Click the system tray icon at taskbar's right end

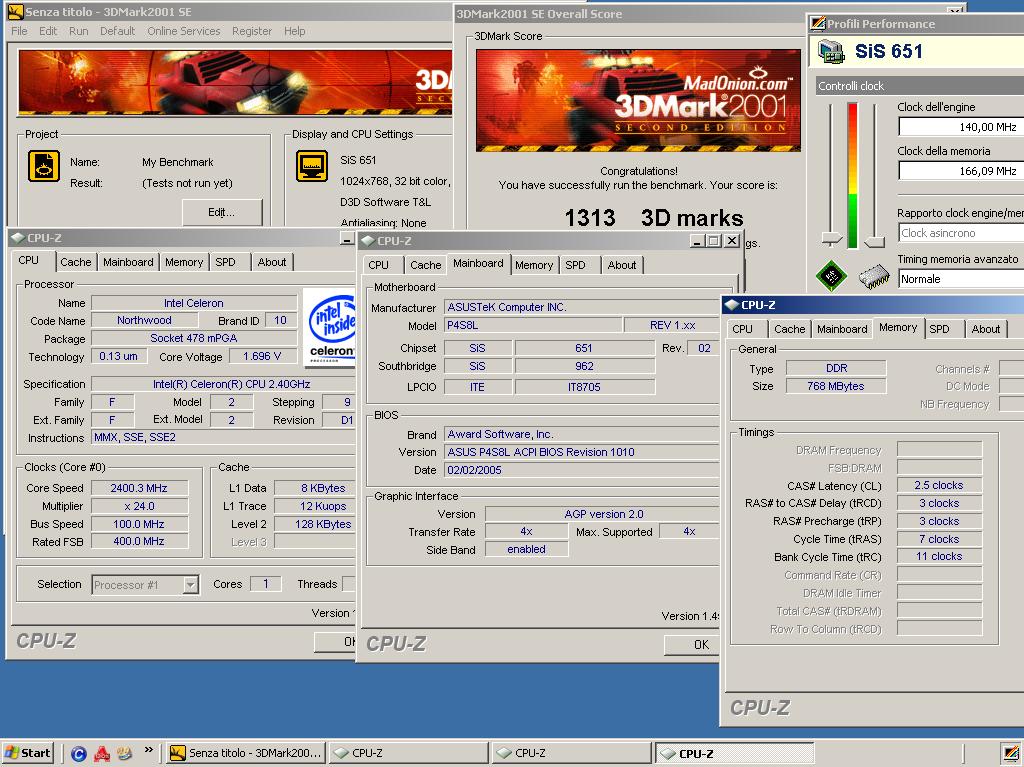pos(1011,753)
